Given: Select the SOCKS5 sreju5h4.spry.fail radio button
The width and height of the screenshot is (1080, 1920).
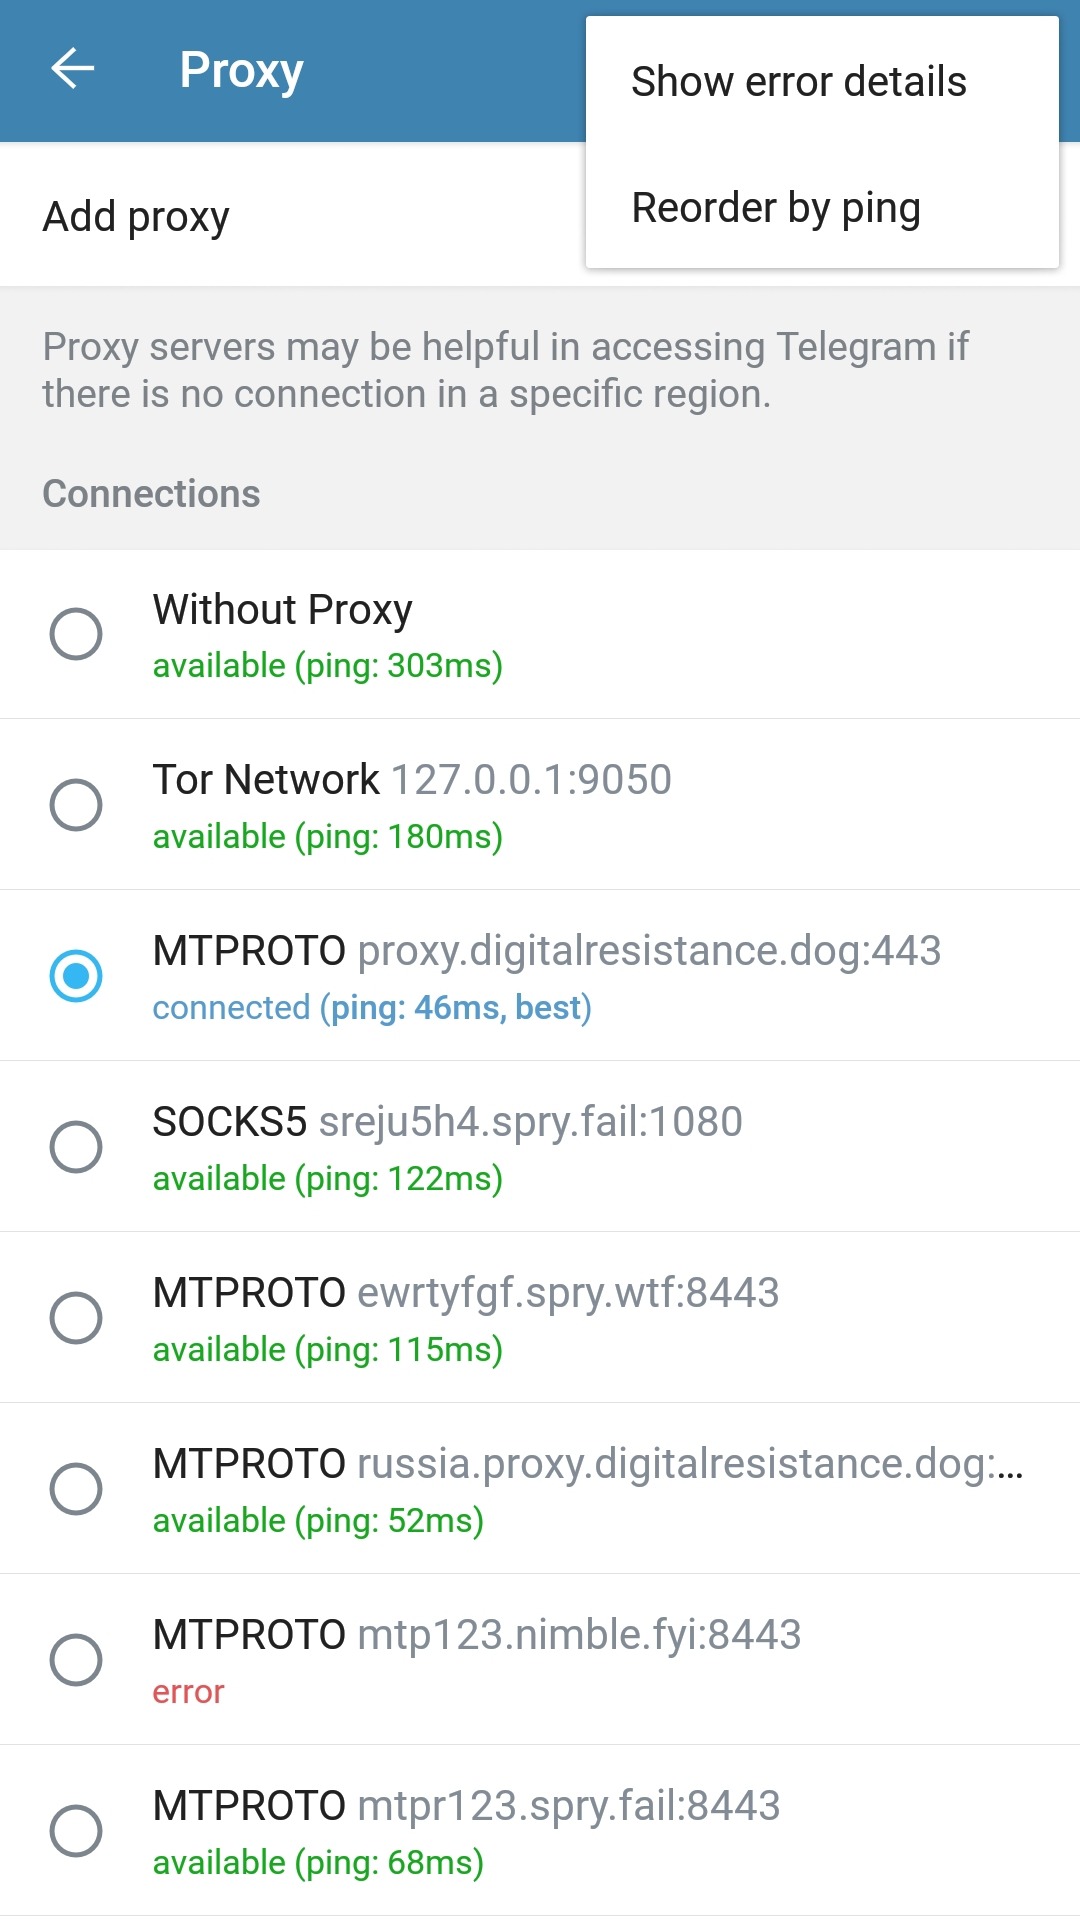Looking at the screenshot, I should coord(76,1147).
